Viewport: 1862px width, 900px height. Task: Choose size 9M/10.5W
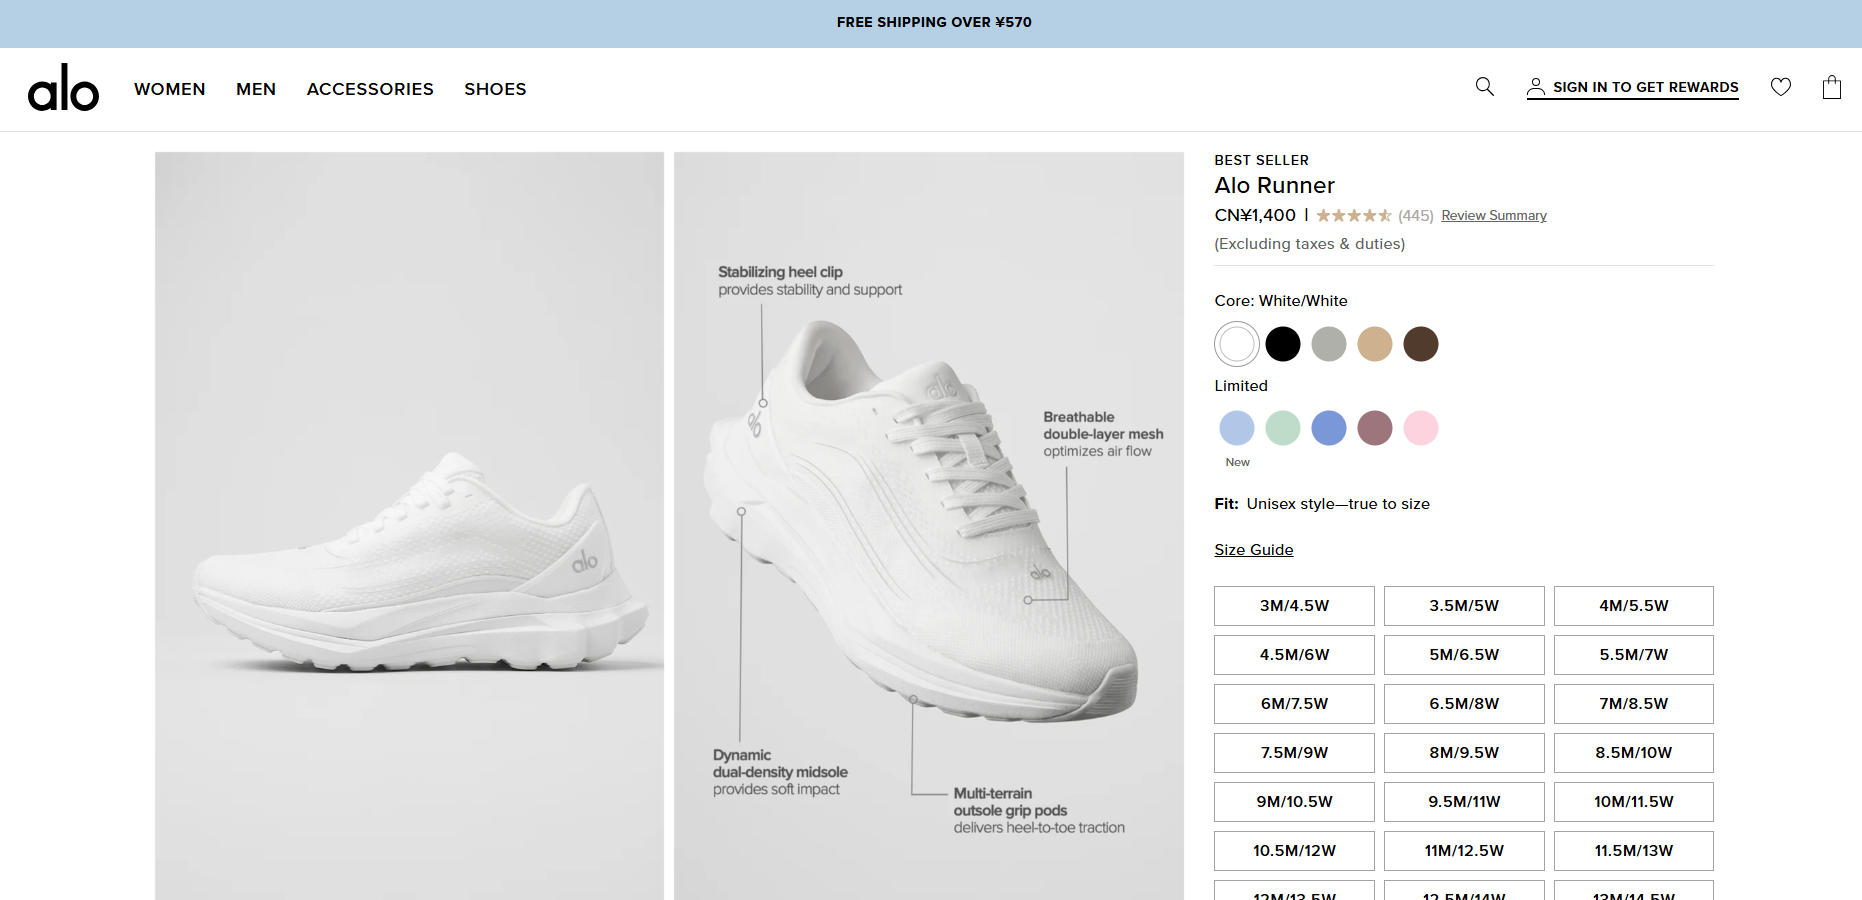pos(1294,802)
